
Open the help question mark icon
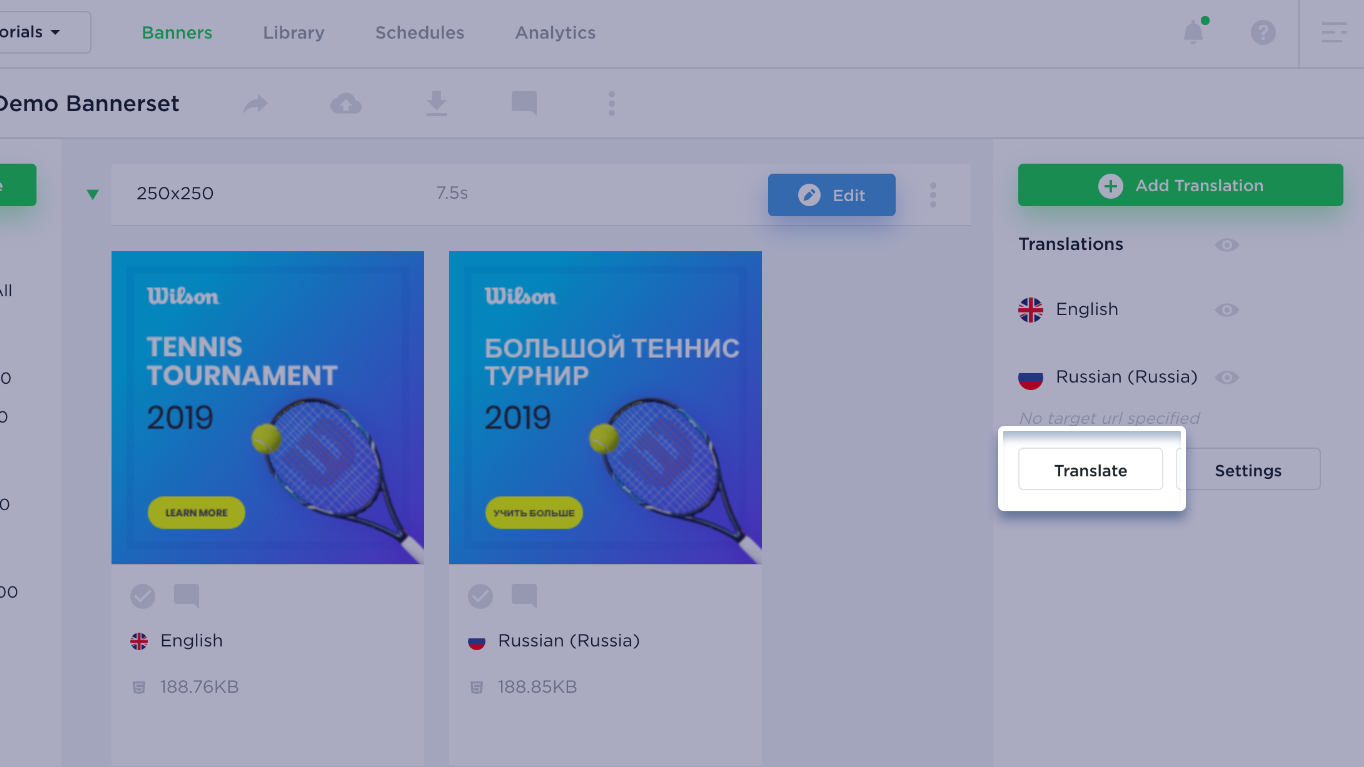[x=1263, y=32]
